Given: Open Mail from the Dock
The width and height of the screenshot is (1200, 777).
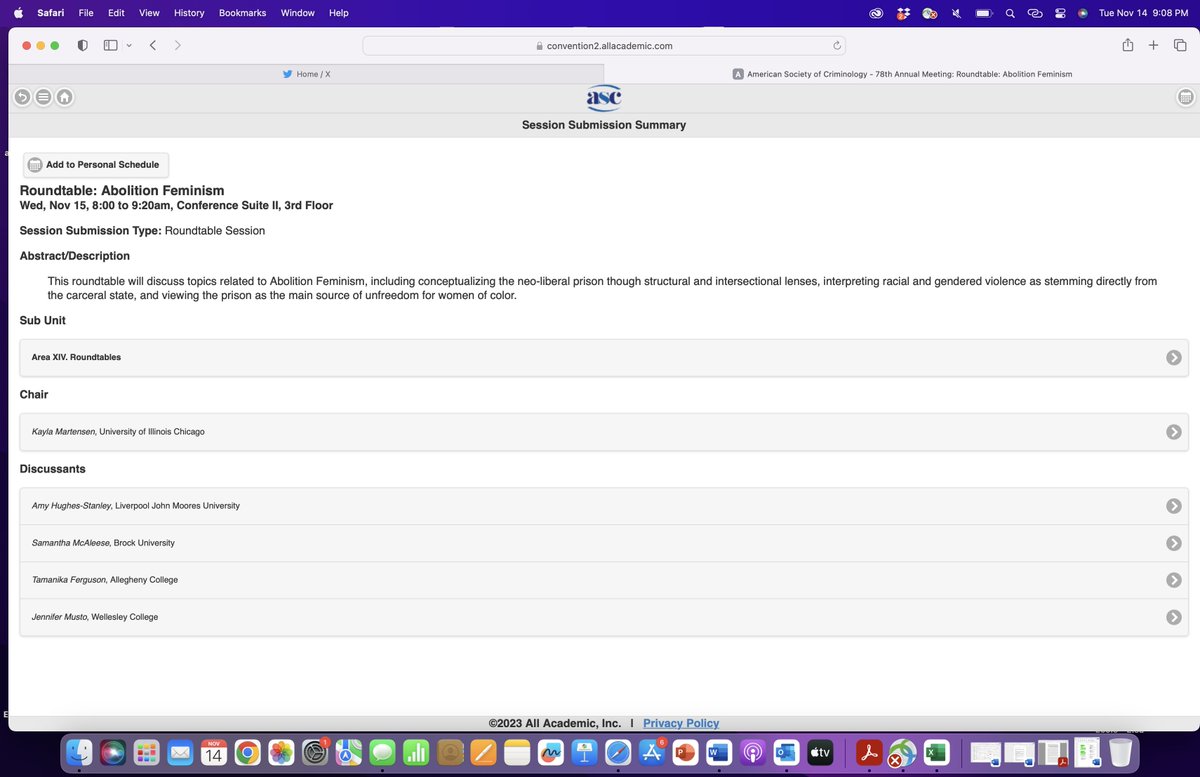Looking at the screenshot, I should point(180,752).
